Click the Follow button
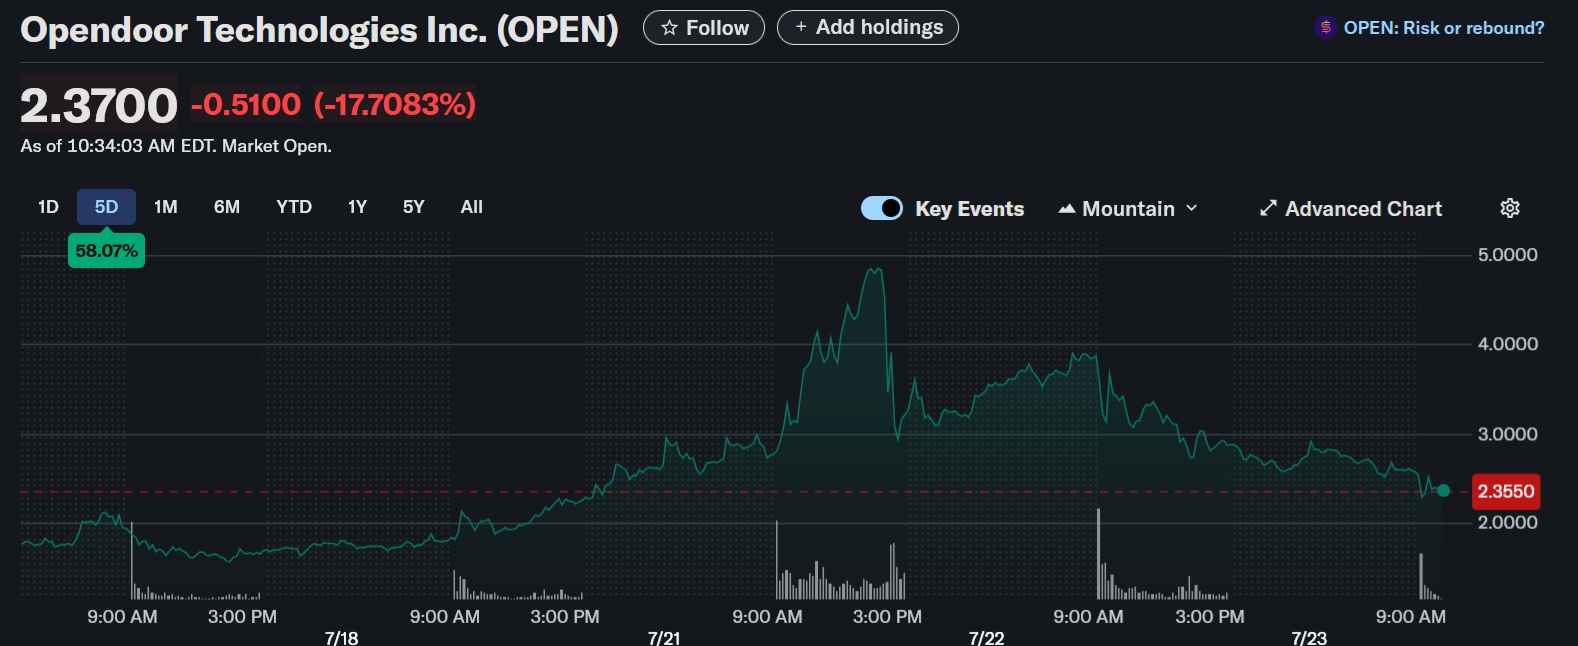This screenshot has width=1578, height=646. [x=704, y=28]
